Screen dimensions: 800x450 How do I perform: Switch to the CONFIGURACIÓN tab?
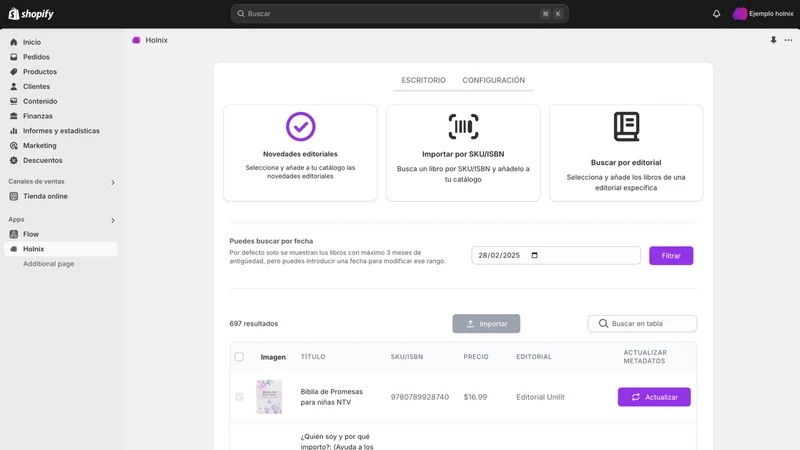coord(494,80)
